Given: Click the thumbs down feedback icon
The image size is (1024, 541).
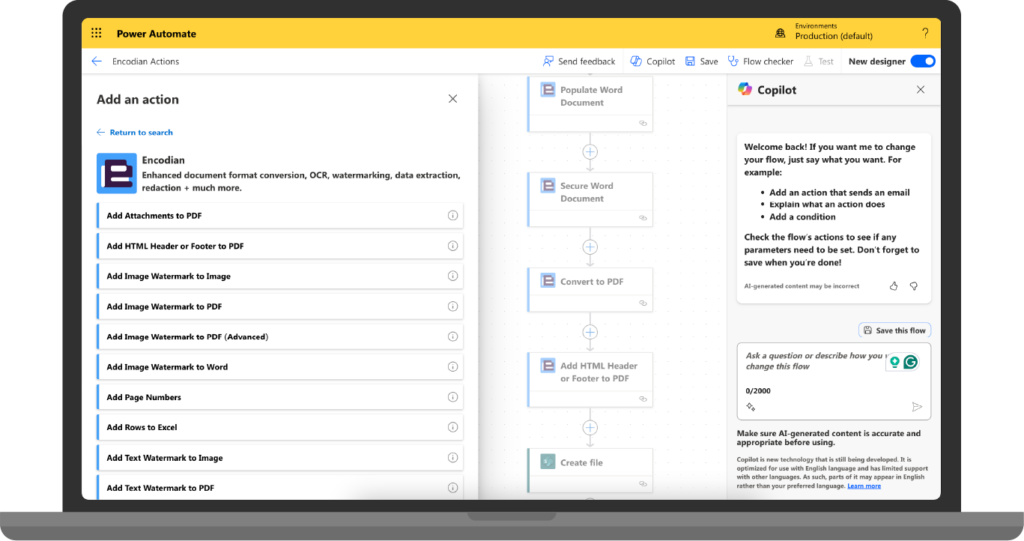Looking at the screenshot, I should 914,286.
